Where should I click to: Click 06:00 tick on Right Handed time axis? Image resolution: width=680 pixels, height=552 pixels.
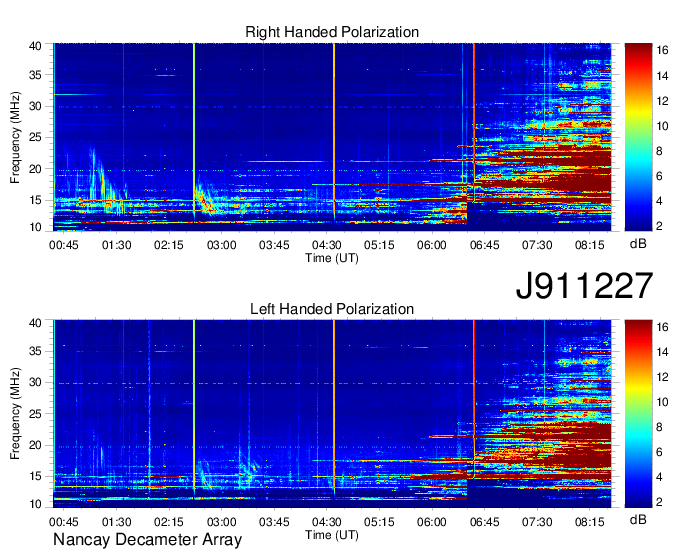pyautogui.click(x=432, y=245)
